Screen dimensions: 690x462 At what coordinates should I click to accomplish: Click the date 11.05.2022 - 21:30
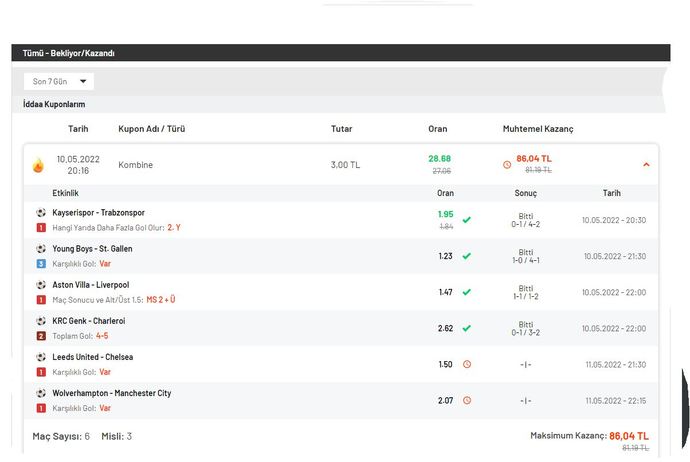(616, 365)
